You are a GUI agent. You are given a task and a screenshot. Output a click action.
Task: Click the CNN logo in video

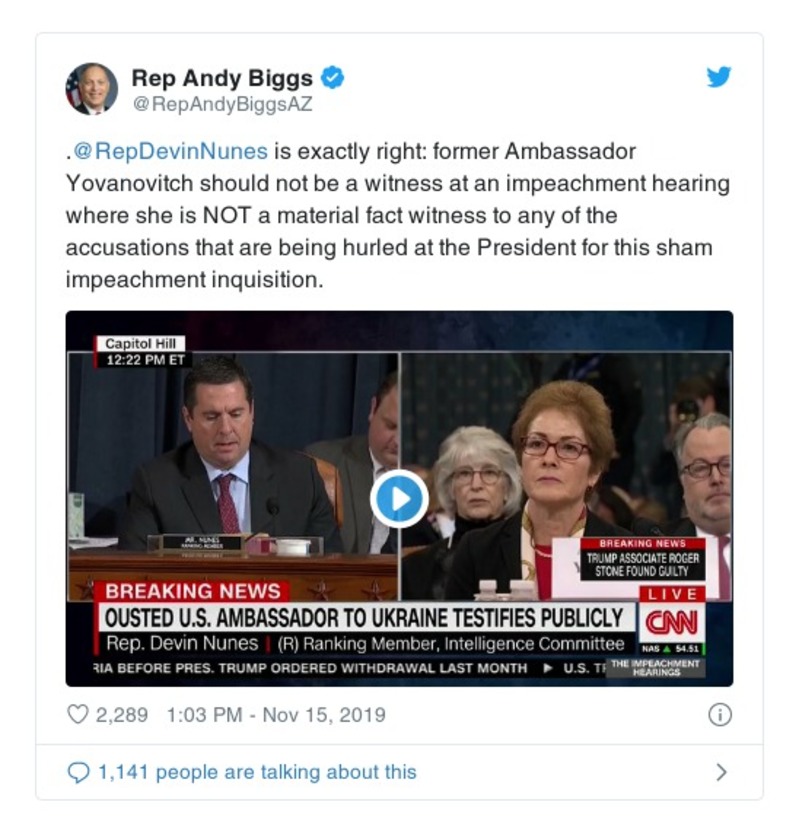671,622
